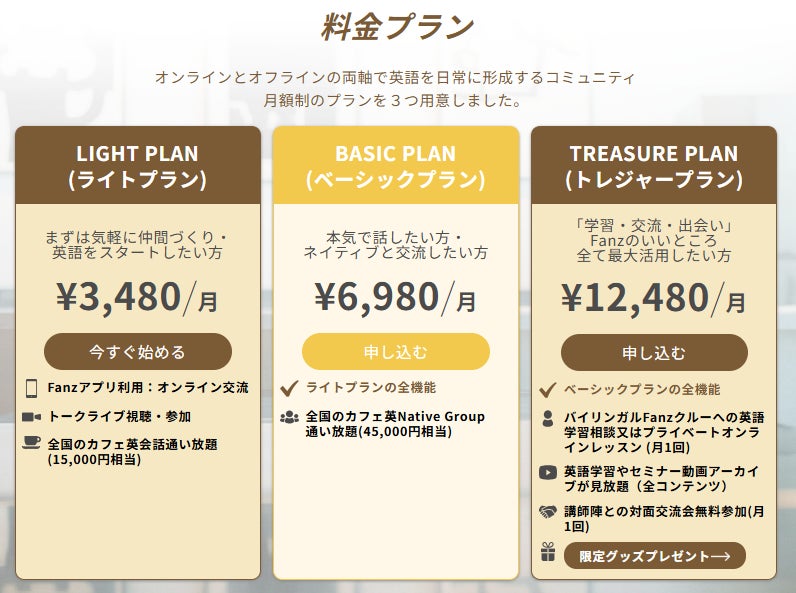Click the 料金プラン page heading
Viewport: 796px width, 593px height.
click(x=397, y=28)
